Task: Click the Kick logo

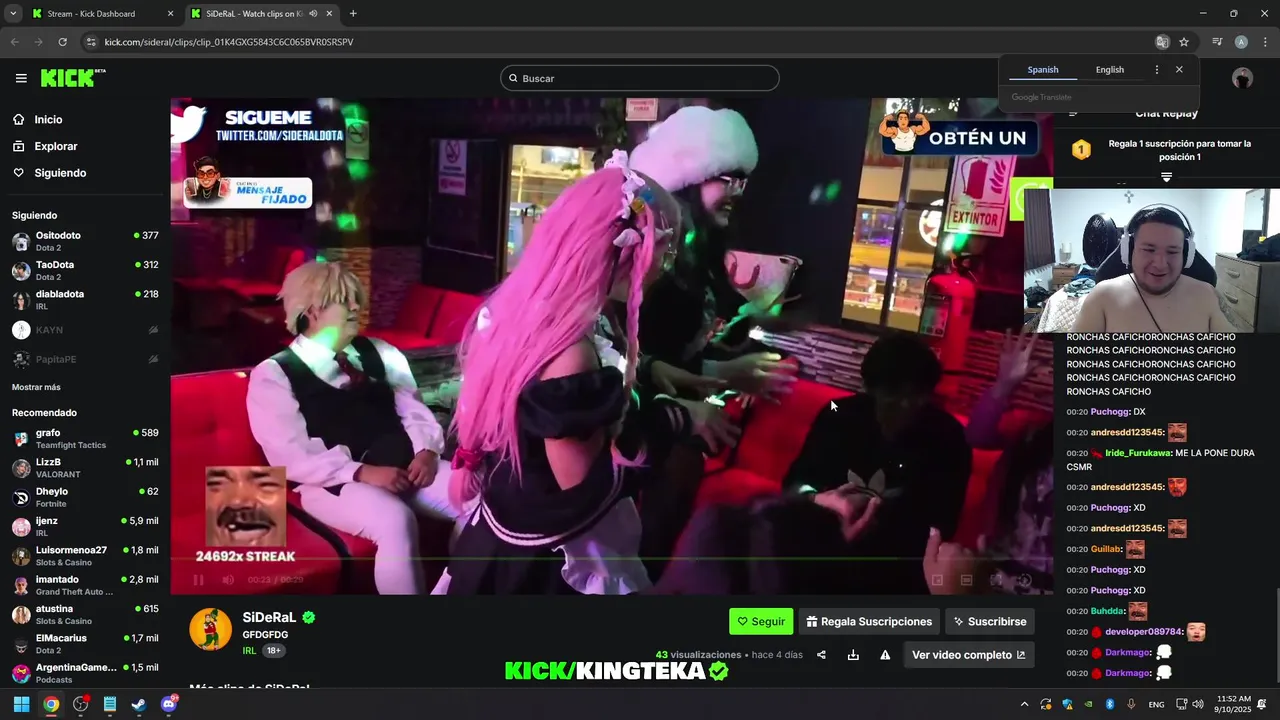Action: [72, 78]
